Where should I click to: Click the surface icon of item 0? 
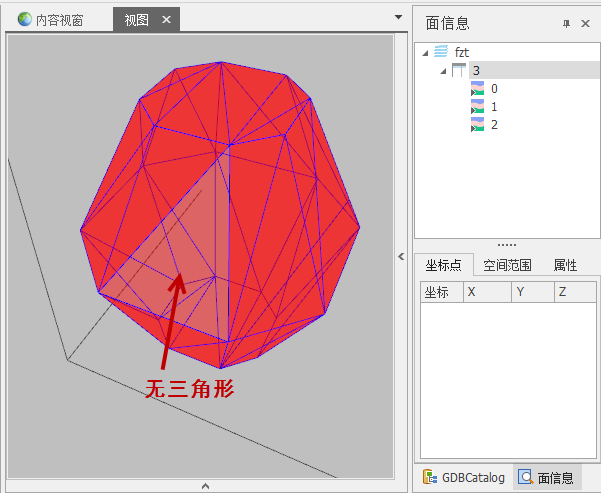(x=477, y=89)
